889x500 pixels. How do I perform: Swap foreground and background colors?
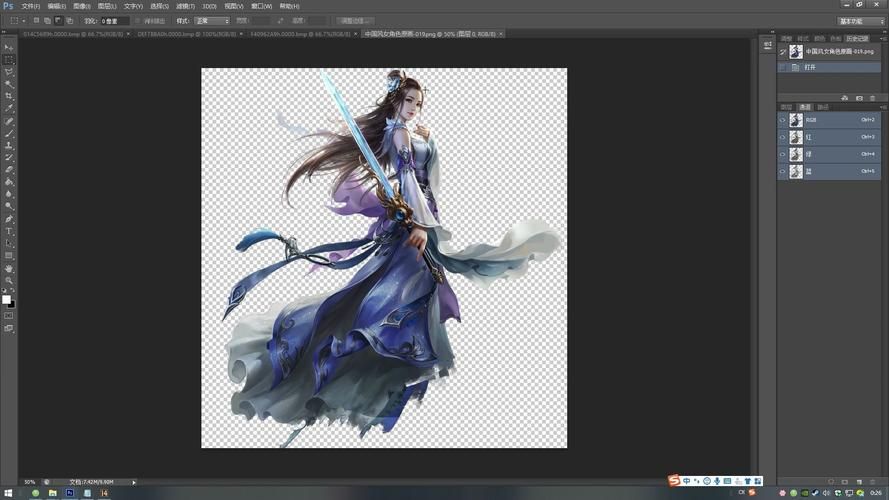click(x=12, y=290)
